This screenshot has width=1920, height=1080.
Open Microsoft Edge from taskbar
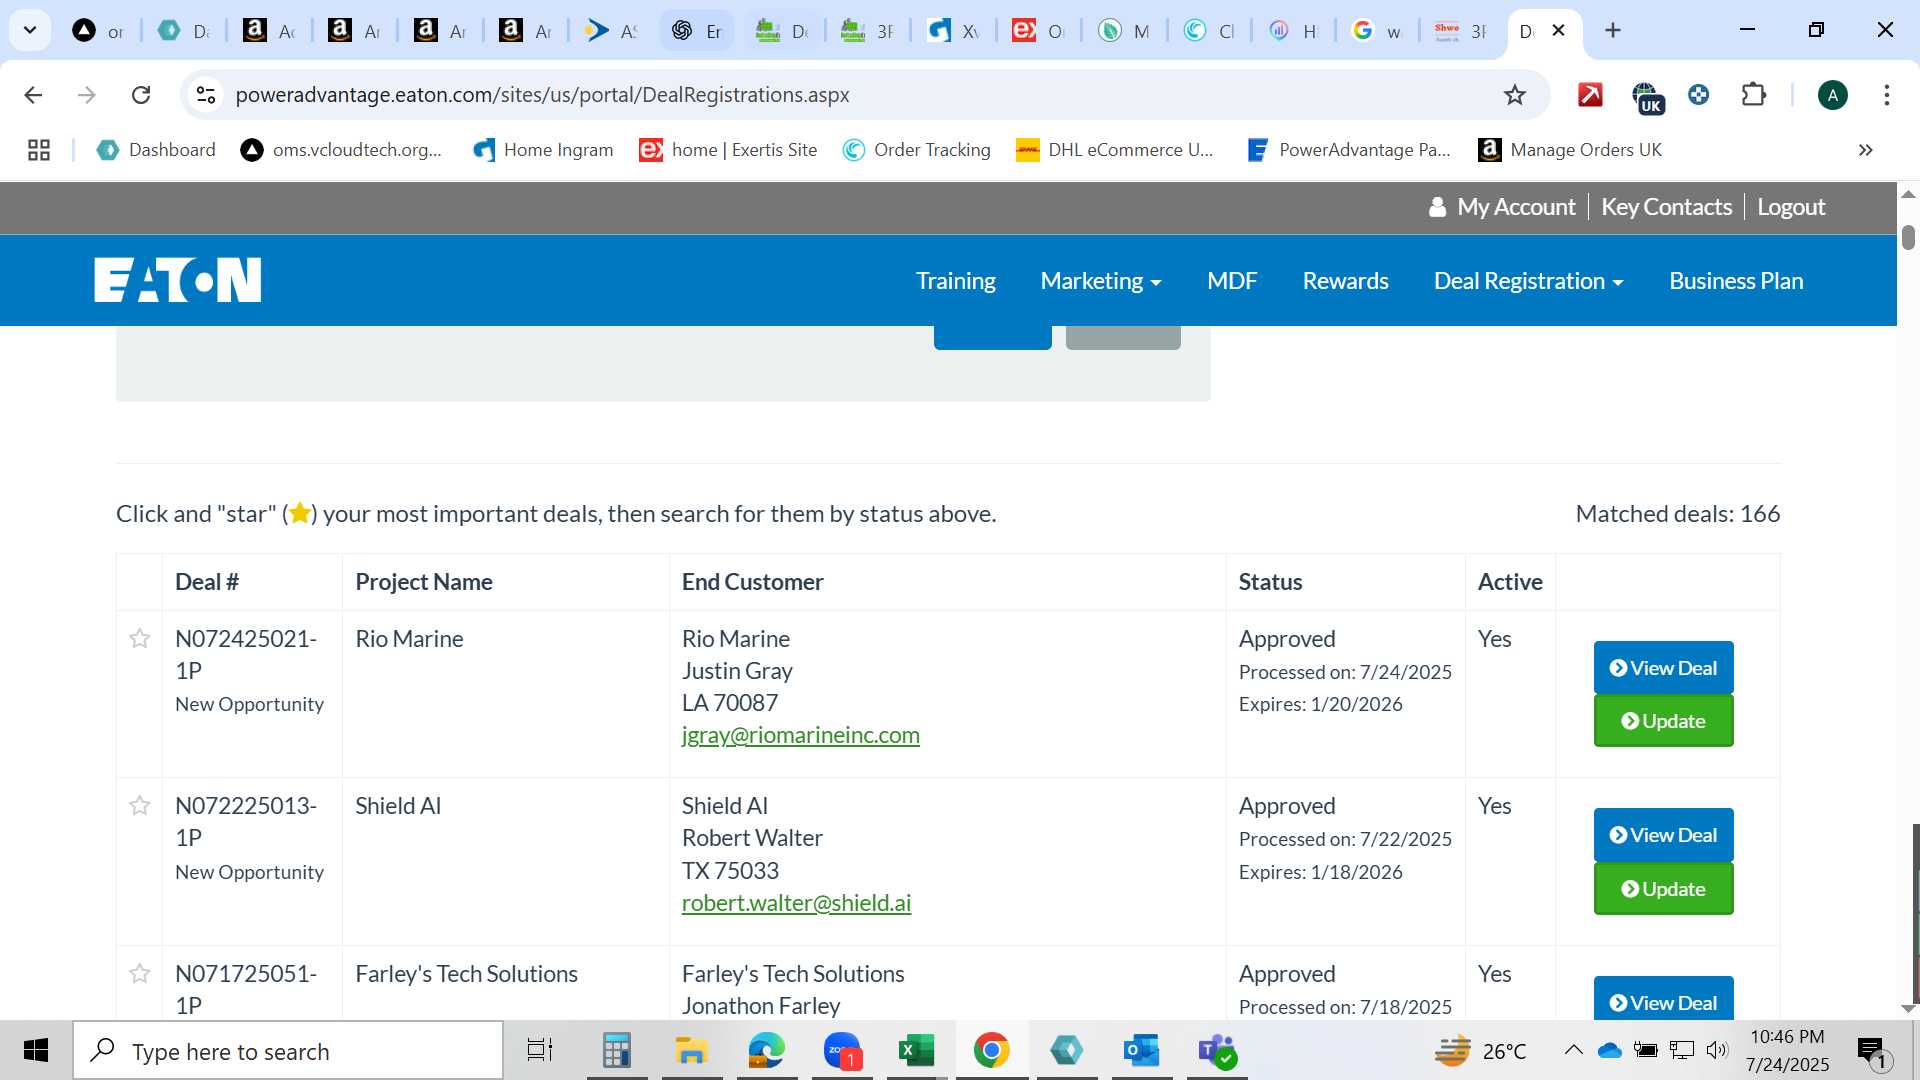click(x=767, y=1050)
